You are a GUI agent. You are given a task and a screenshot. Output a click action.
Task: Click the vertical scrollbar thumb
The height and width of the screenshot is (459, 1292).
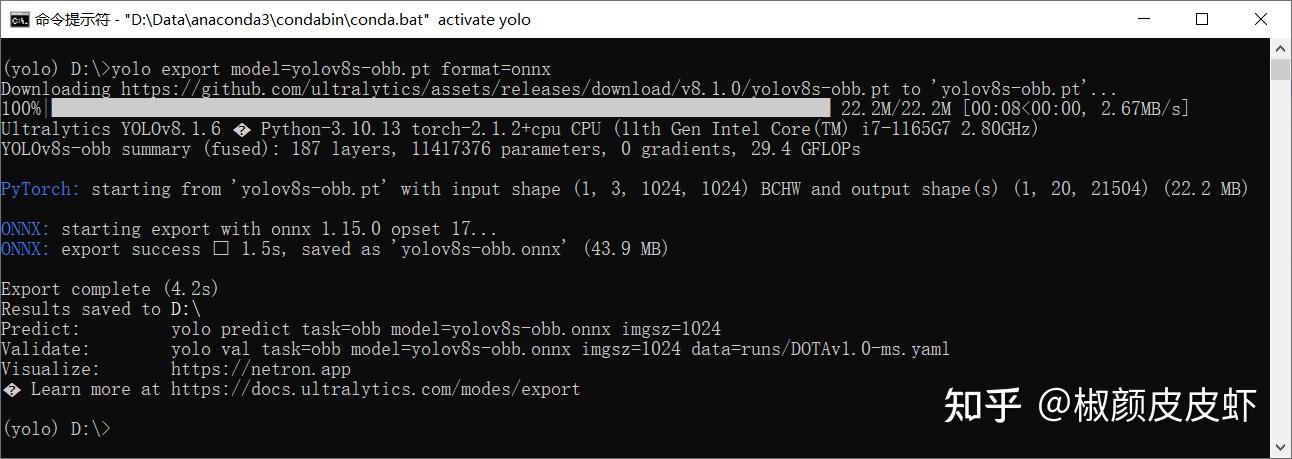(x=1280, y=69)
